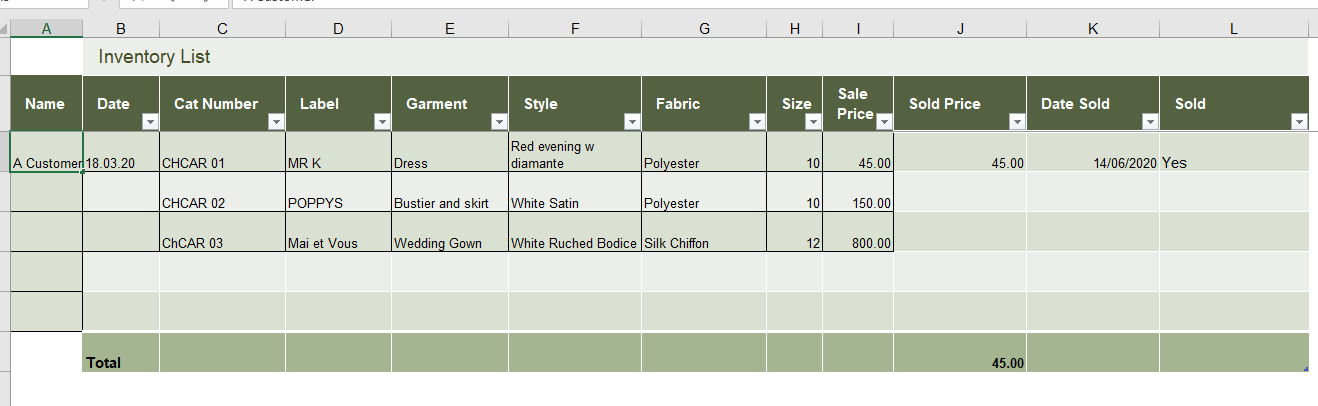
Task: Open the Fabric filter dropdown
Action: point(757,121)
